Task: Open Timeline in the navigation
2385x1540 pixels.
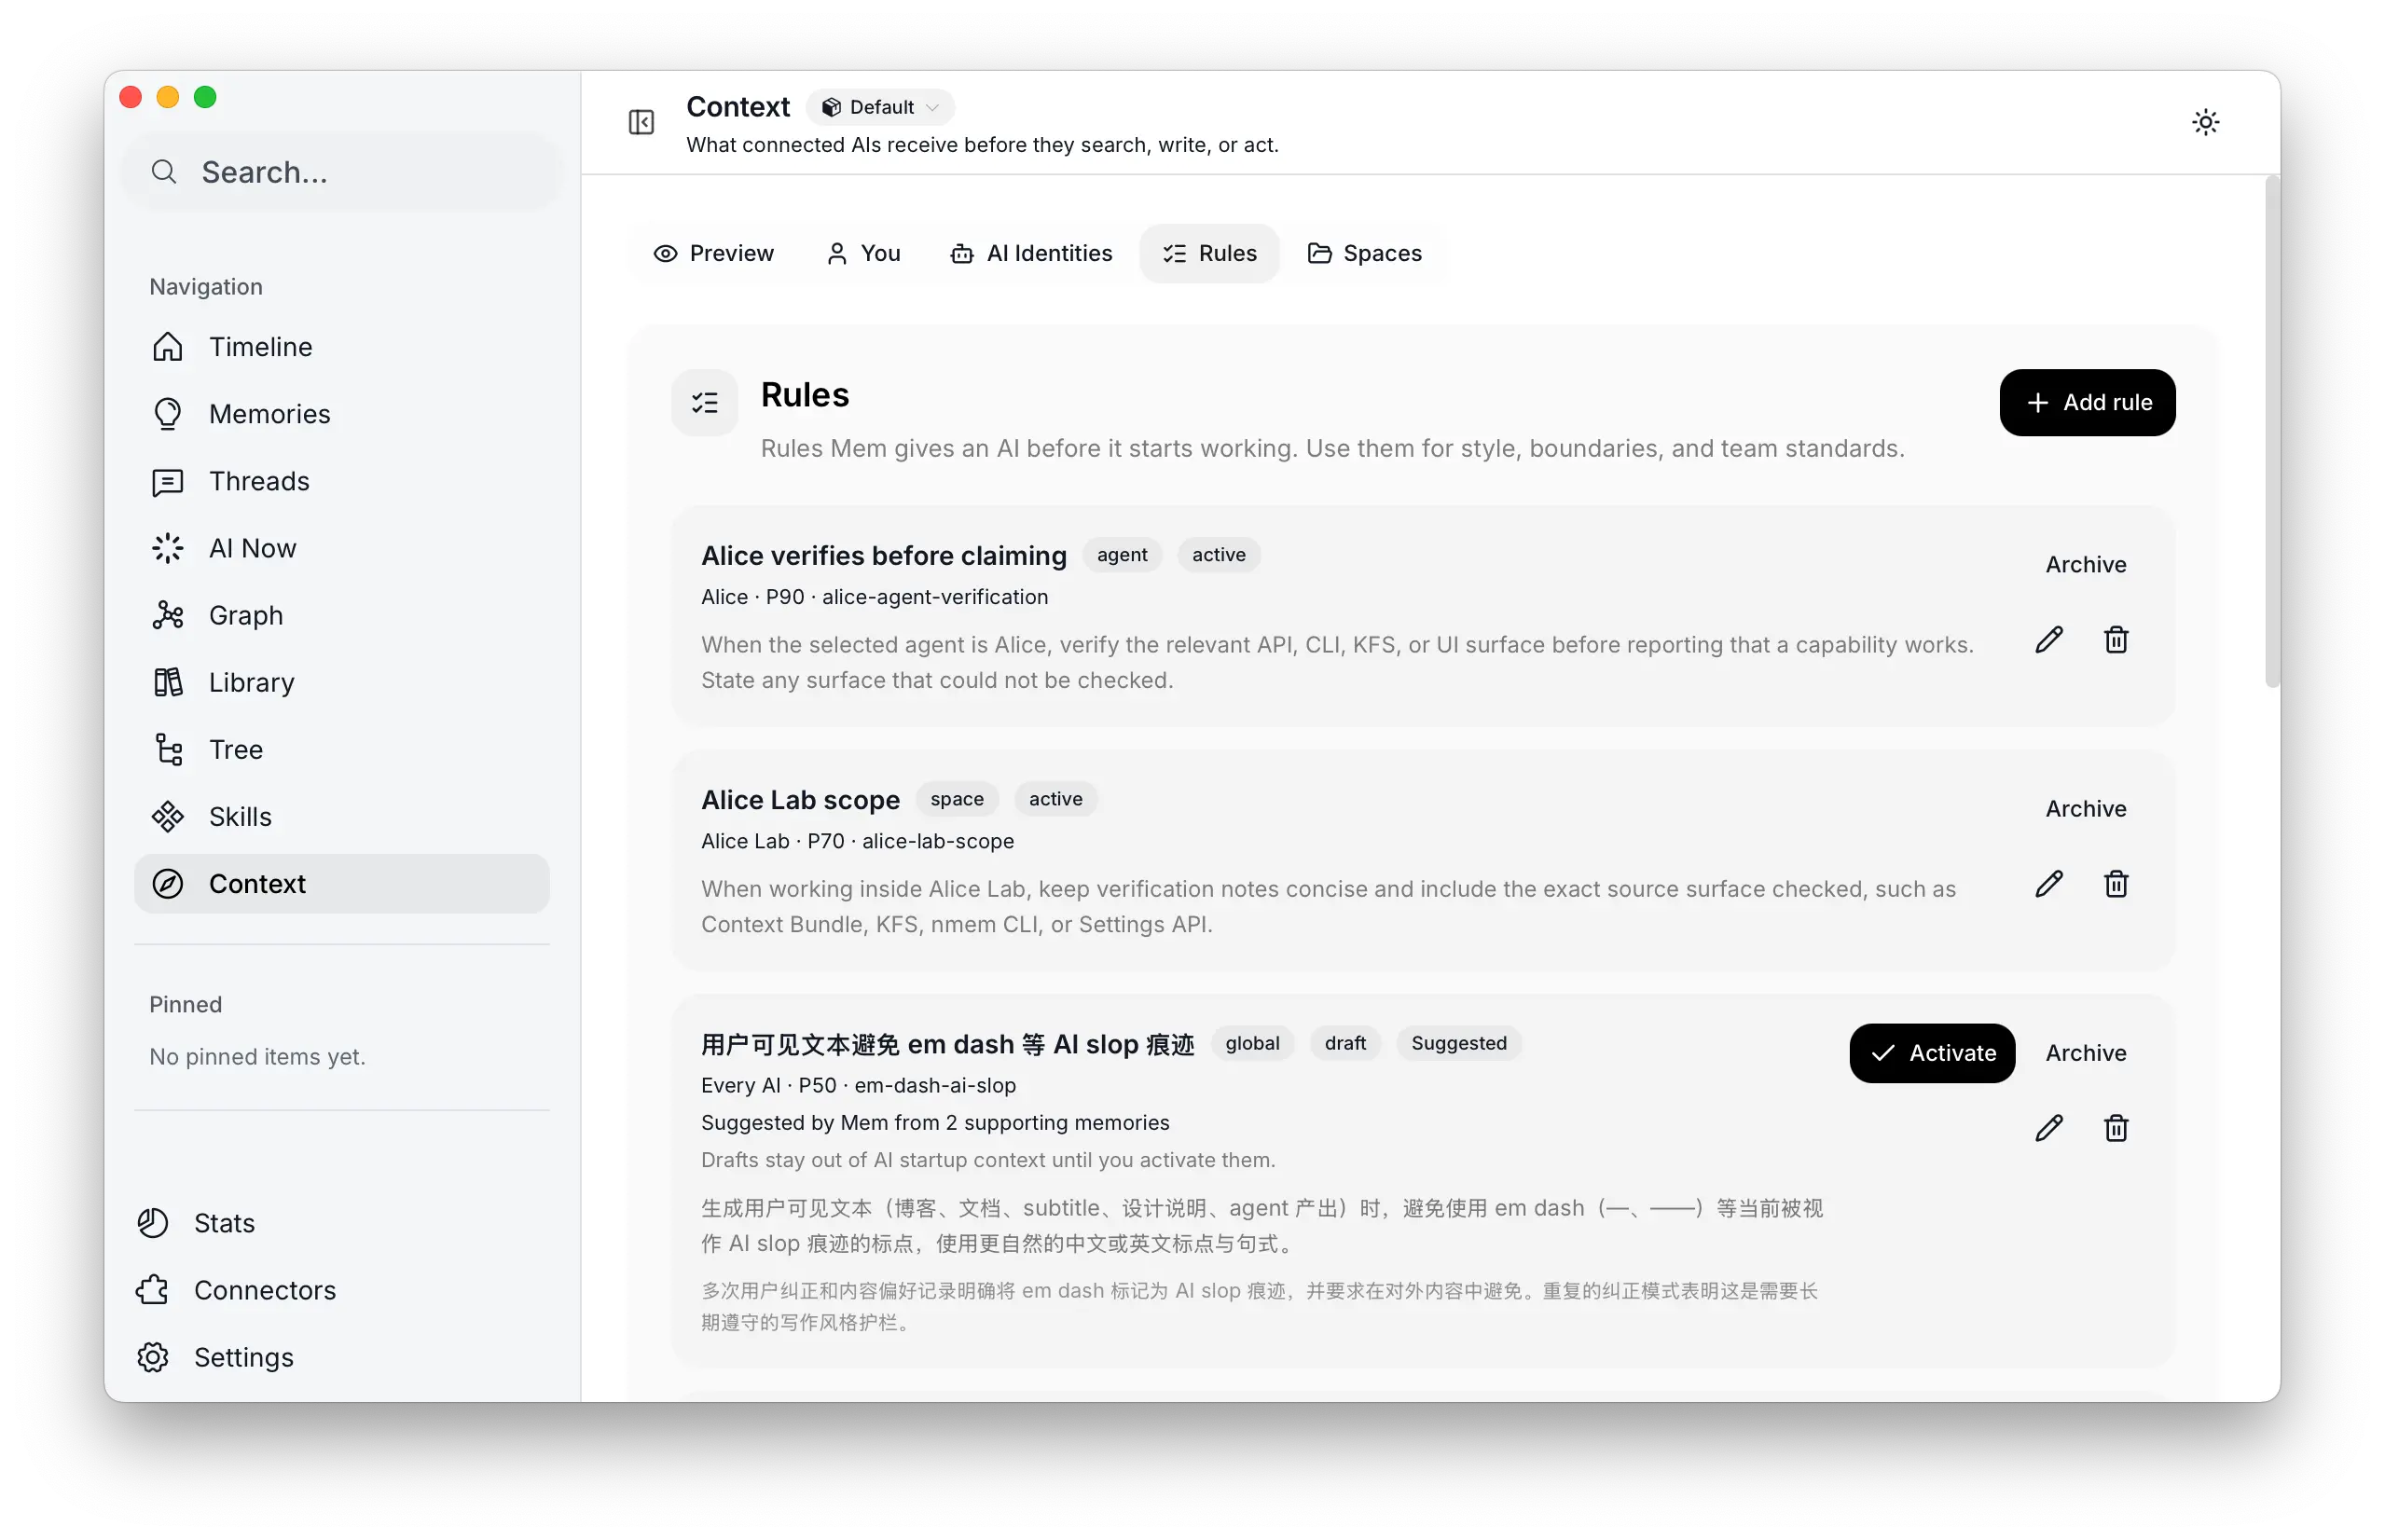Action: click(x=342, y=347)
